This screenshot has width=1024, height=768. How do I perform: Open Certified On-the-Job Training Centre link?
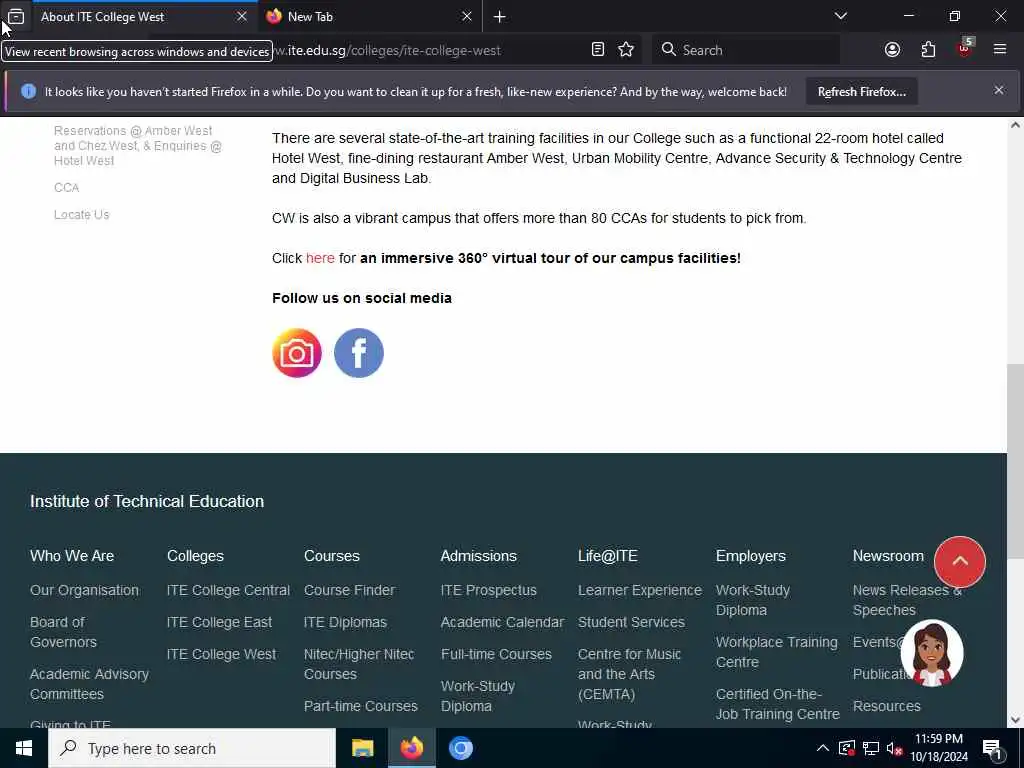pos(778,704)
